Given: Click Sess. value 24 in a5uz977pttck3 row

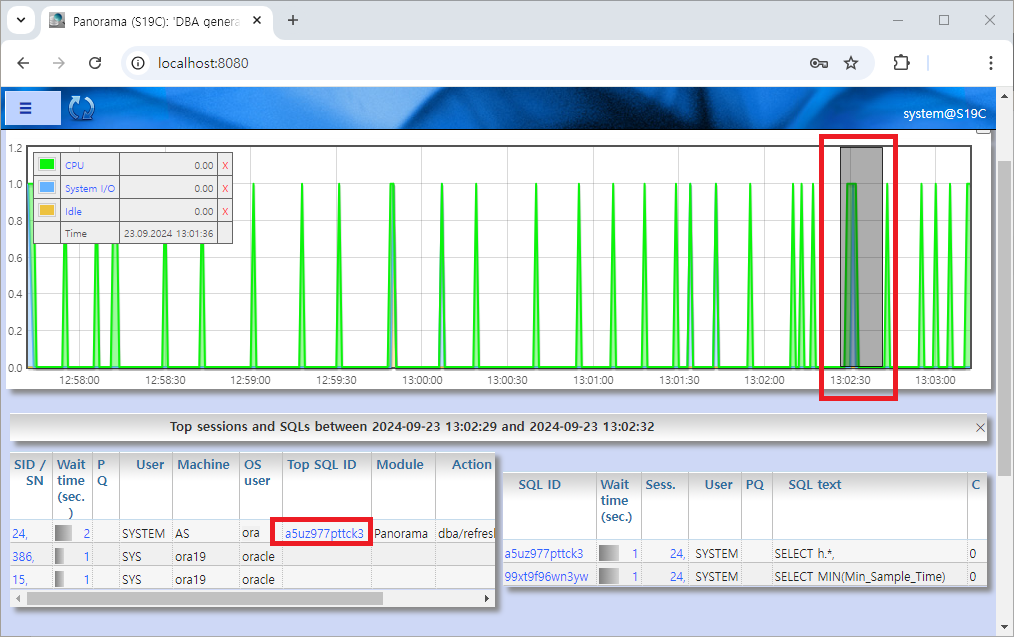Looking at the screenshot, I should tap(677, 554).
